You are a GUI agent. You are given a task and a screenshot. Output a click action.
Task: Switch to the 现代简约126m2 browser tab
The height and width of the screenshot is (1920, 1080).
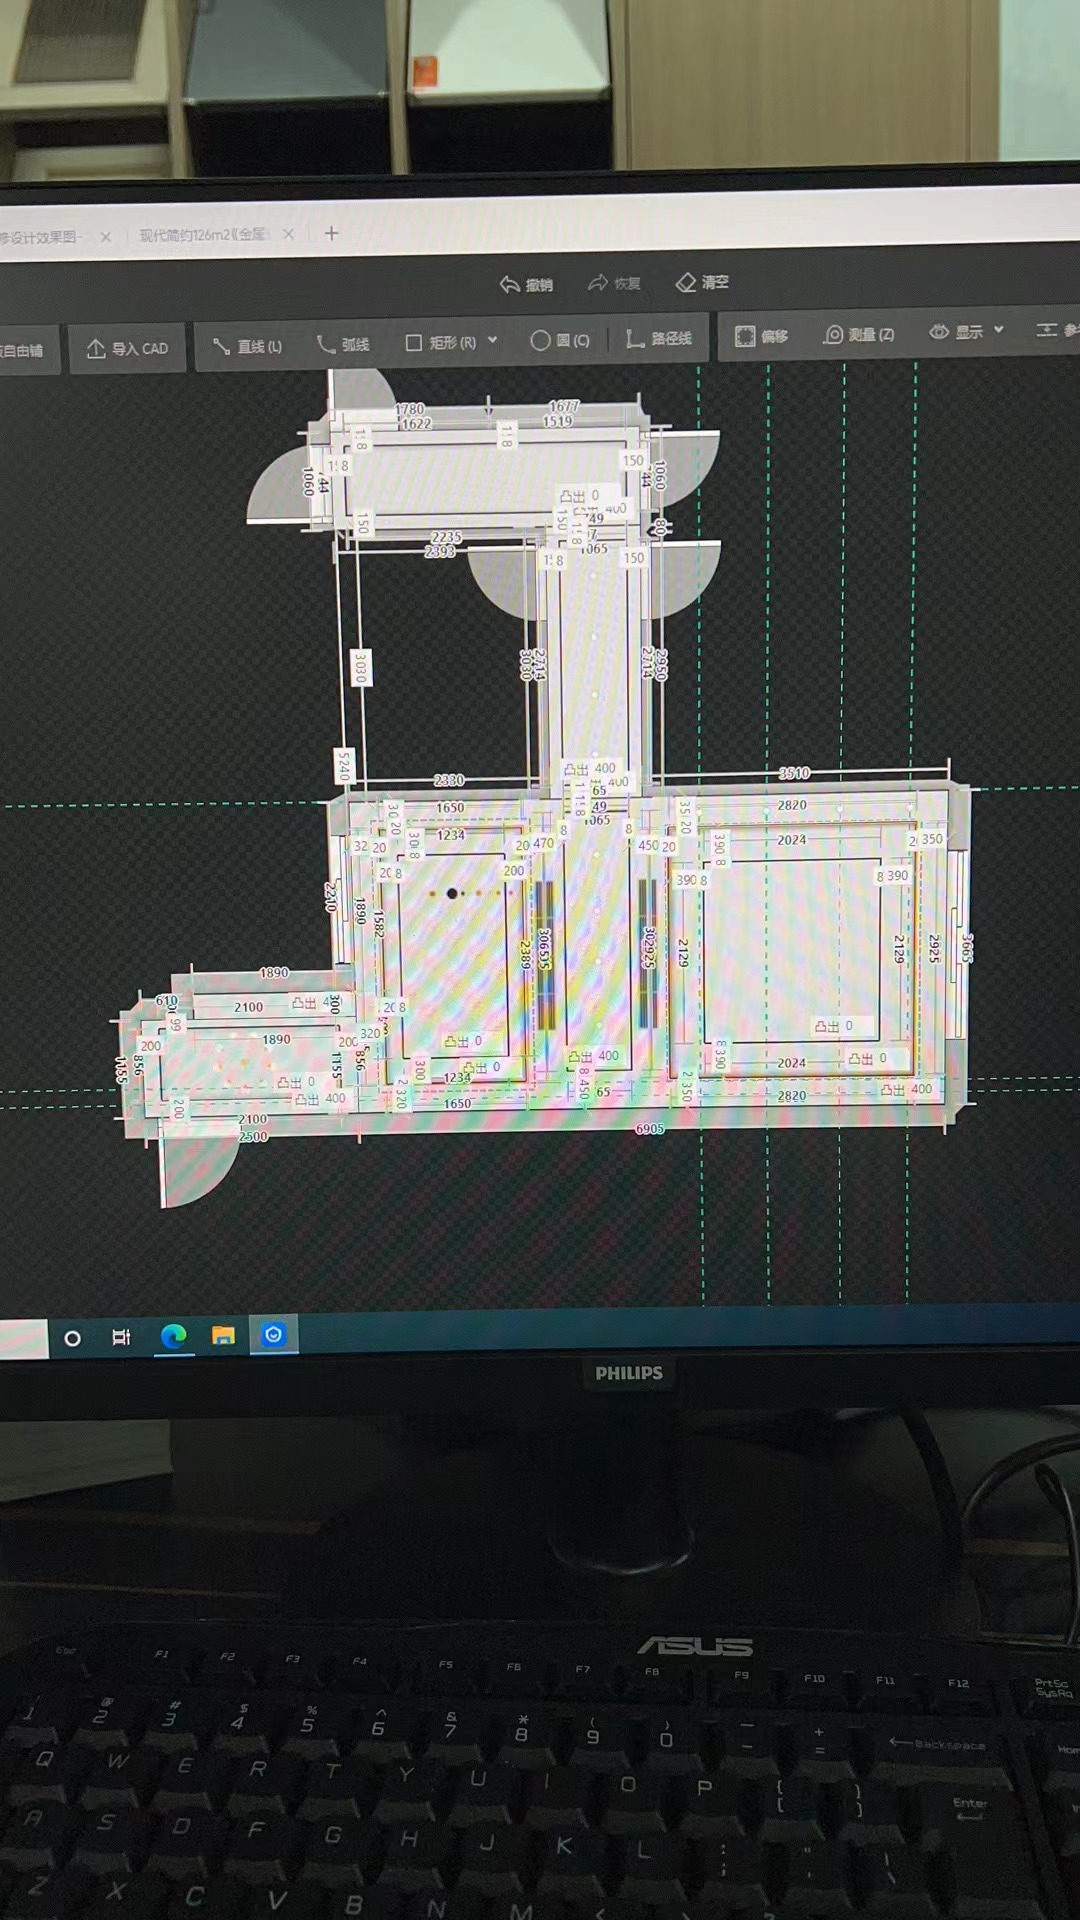pyautogui.click(x=203, y=235)
